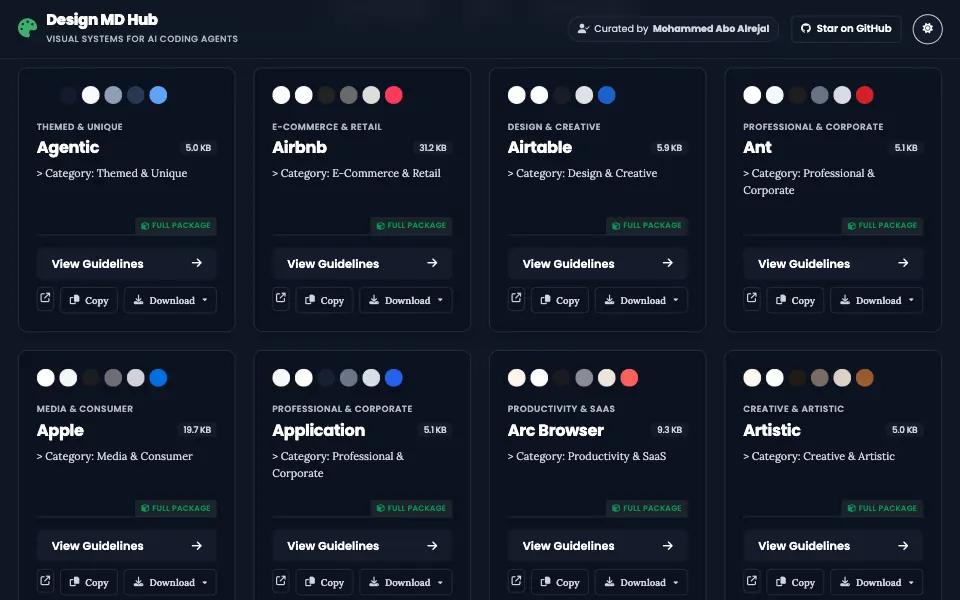Click the 31.2 KB size badge on Airbnb
The image size is (960, 600).
point(433,148)
